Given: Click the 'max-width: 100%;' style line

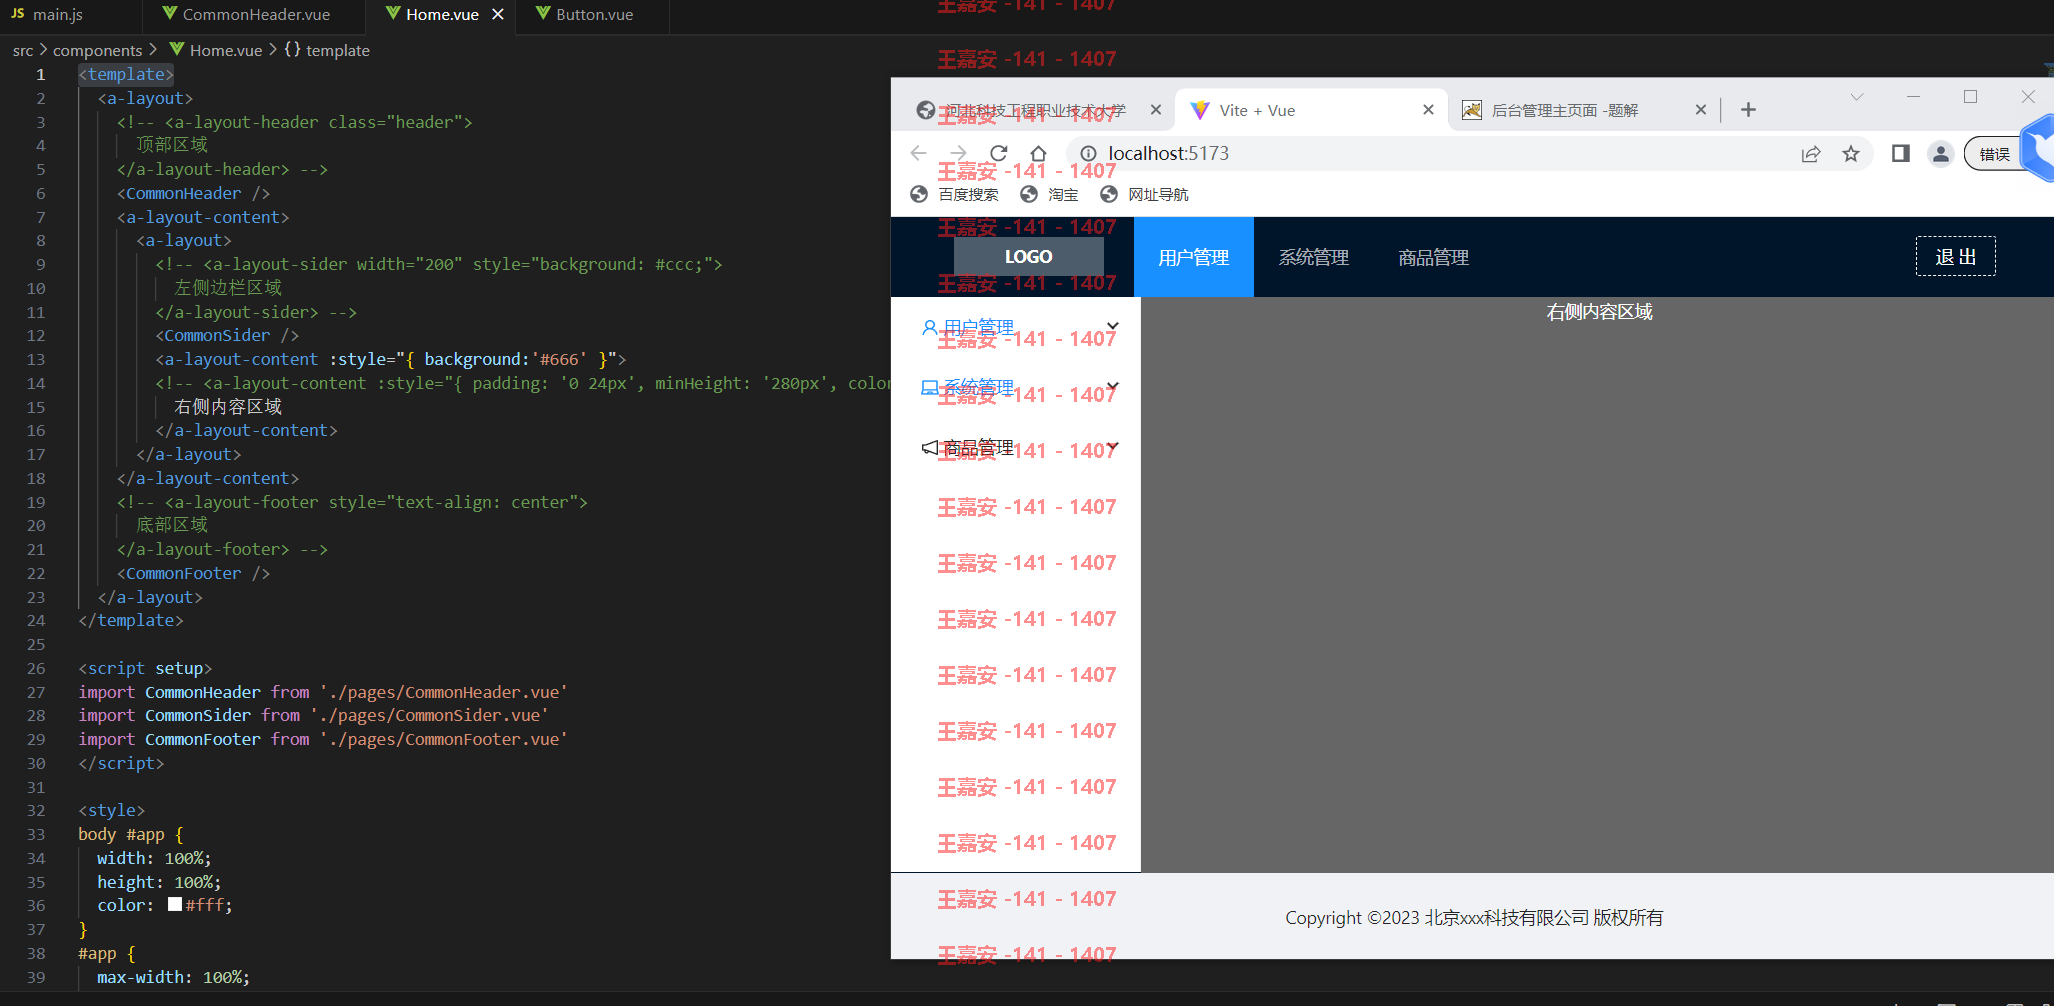Looking at the screenshot, I should pyautogui.click(x=173, y=977).
